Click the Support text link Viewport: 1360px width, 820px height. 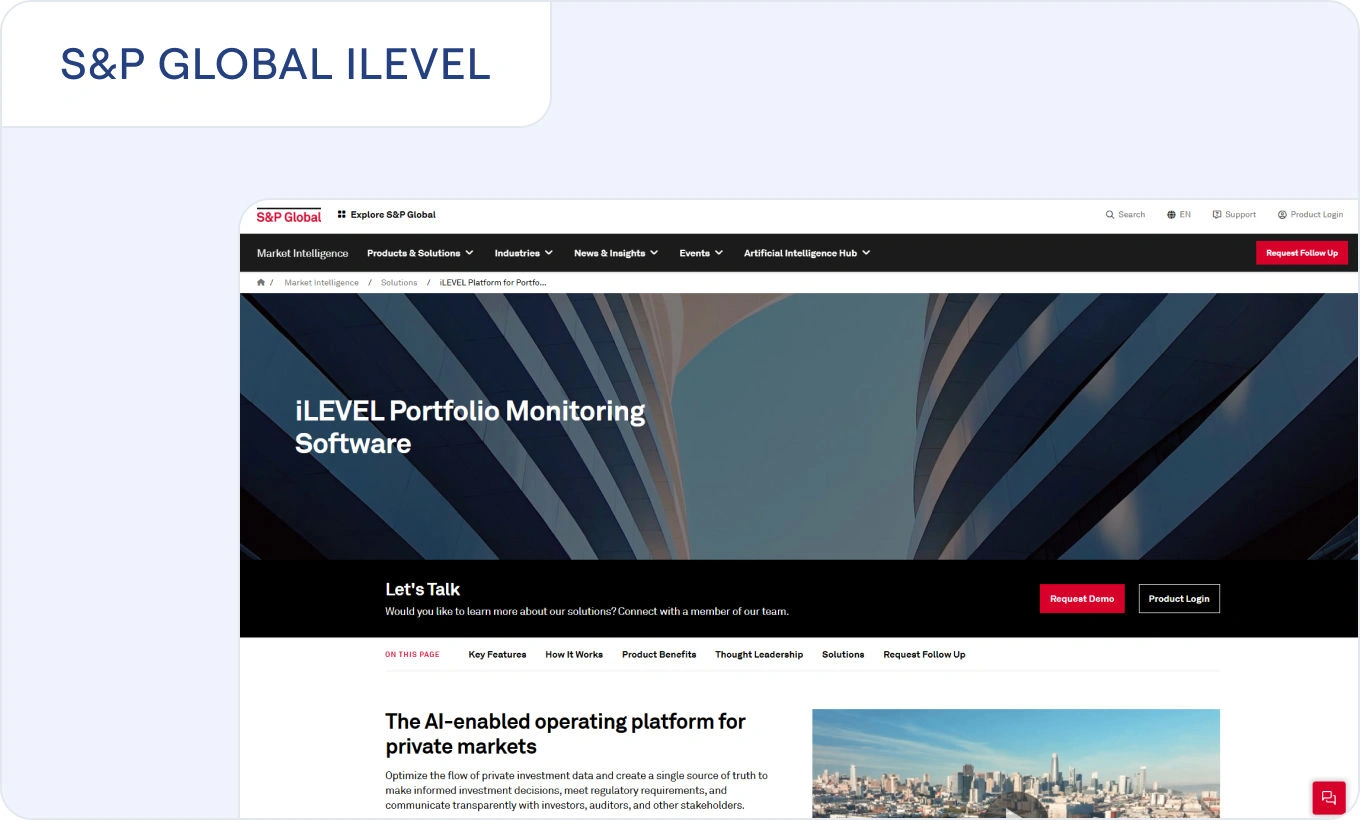[x=1240, y=214]
